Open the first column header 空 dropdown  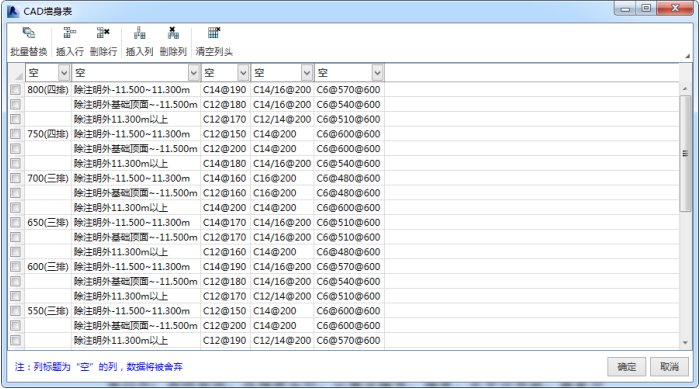pos(64,73)
